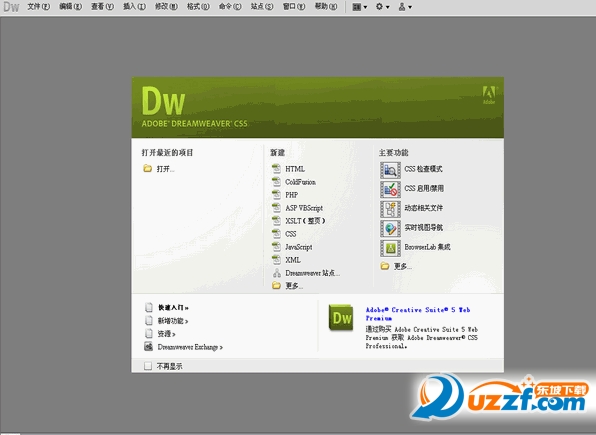The image size is (596, 435).
Task: Create a new CSS file
Action: click(291, 234)
